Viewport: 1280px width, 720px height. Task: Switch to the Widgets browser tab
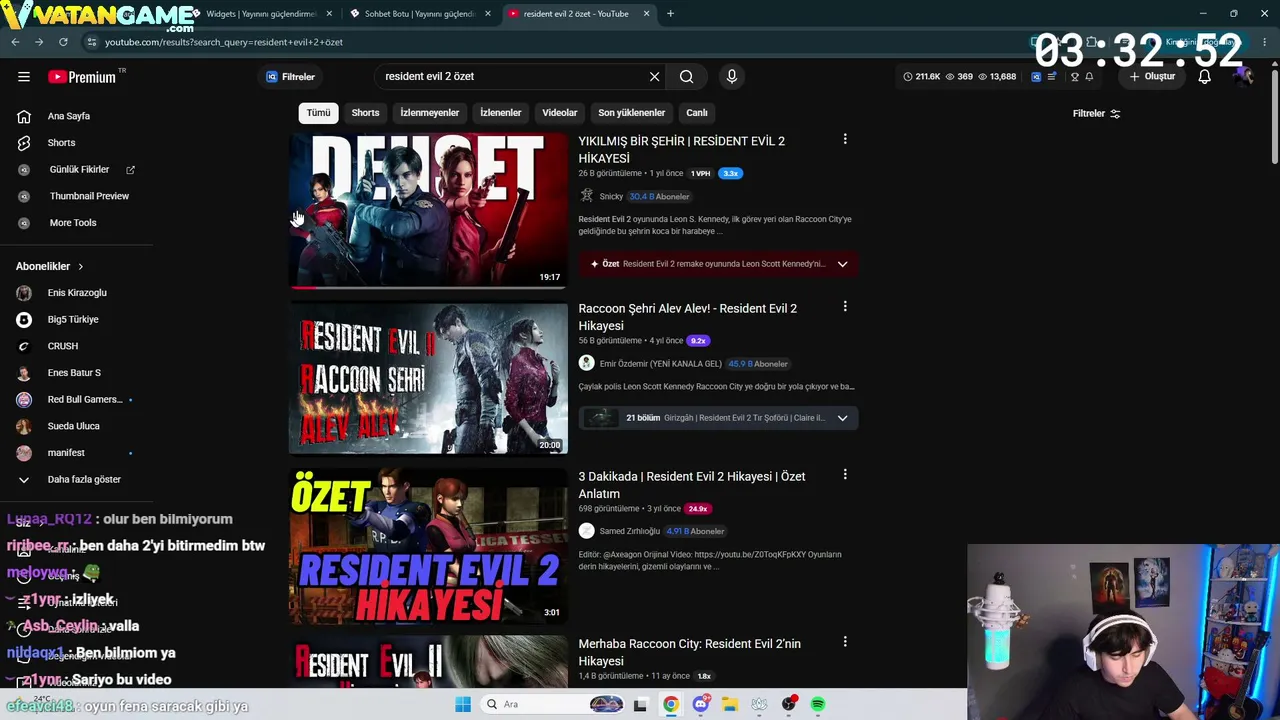pos(260,14)
